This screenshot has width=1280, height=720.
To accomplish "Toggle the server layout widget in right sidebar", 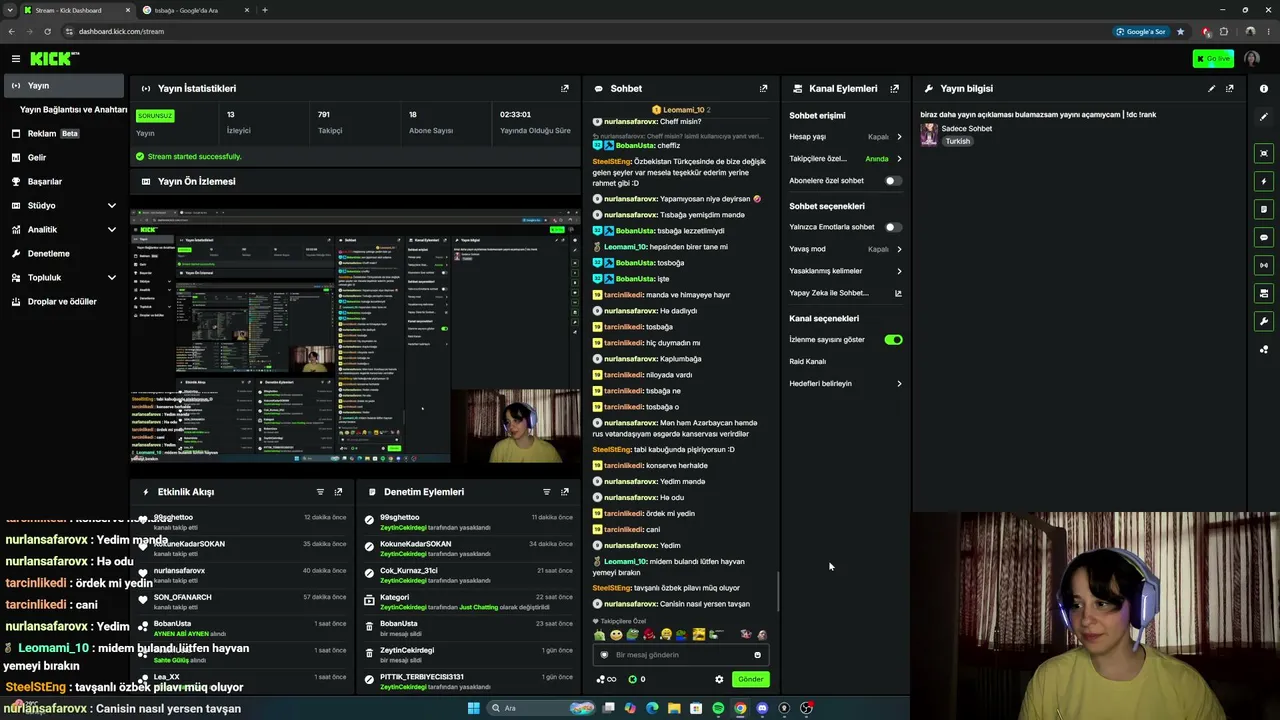I will [1264, 293].
